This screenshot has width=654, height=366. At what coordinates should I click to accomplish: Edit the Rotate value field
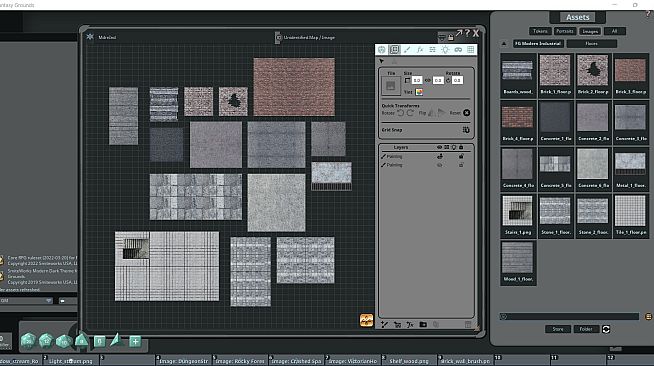pyautogui.click(x=457, y=80)
